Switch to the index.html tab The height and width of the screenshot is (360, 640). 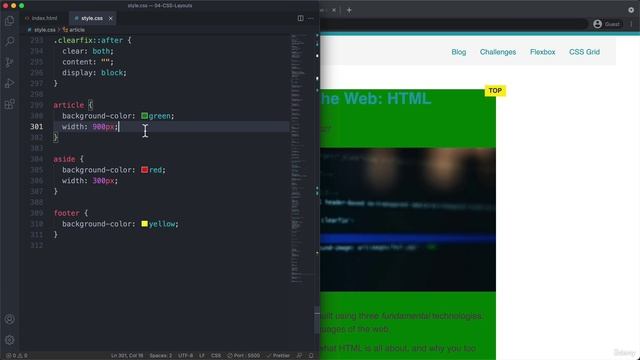pyautogui.click(x=41, y=18)
